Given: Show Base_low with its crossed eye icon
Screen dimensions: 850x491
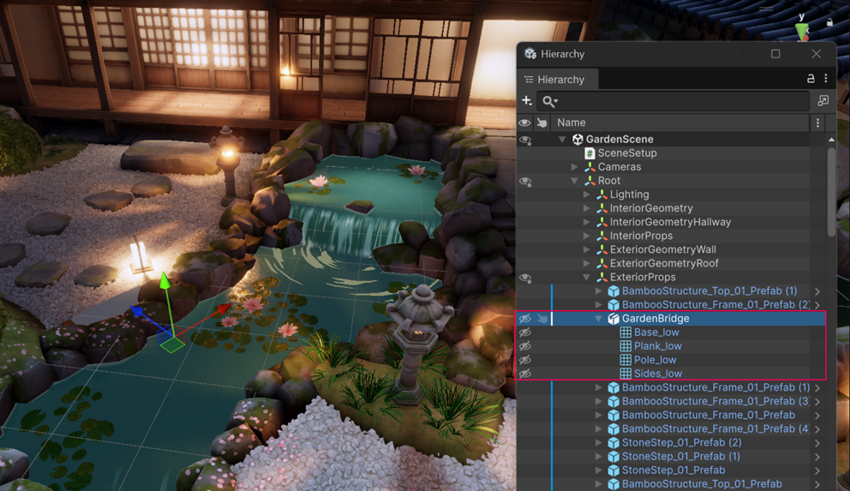Looking at the screenshot, I should (x=525, y=332).
